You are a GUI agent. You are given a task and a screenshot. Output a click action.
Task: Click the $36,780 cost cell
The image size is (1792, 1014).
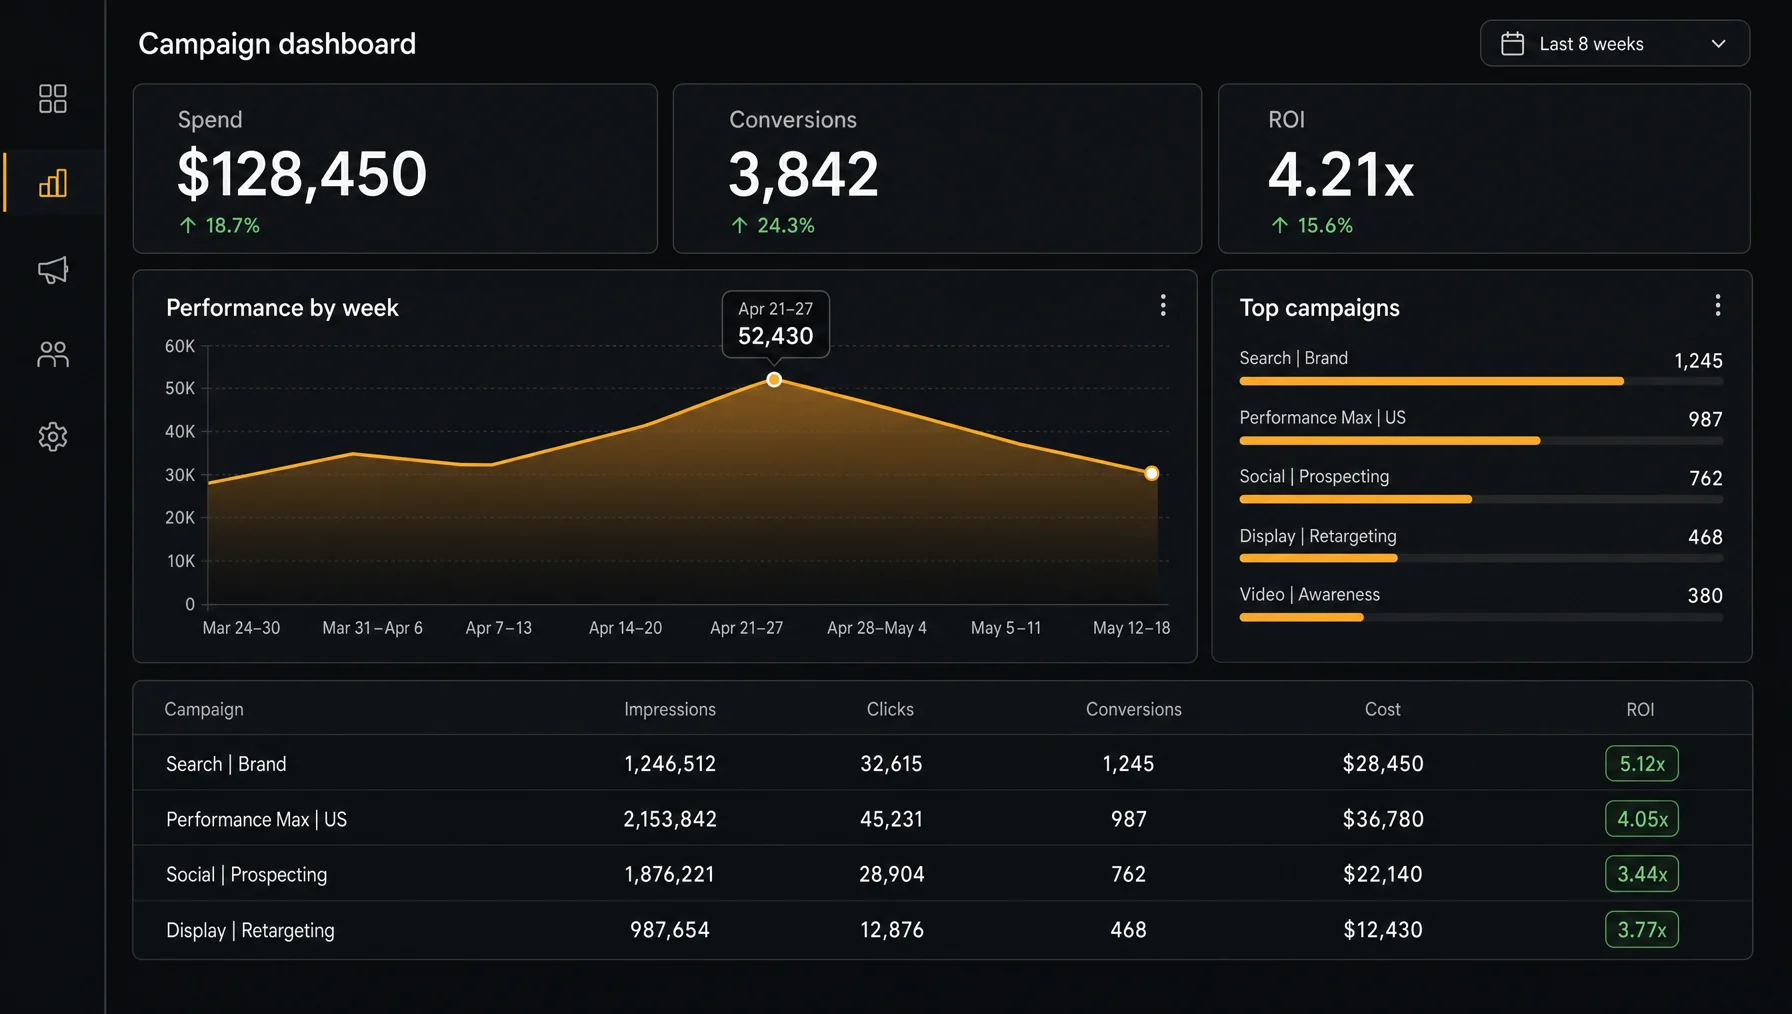1383,819
